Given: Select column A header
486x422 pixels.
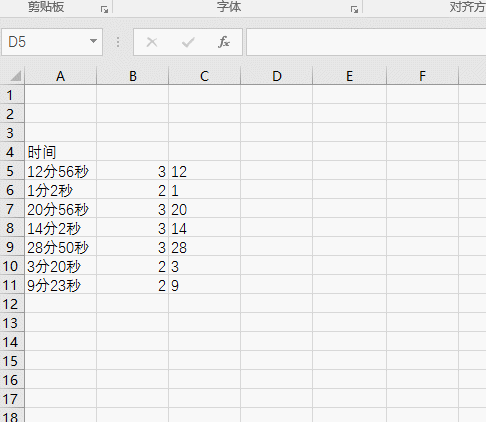Looking at the screenshot, I should (x=60, y=76).
